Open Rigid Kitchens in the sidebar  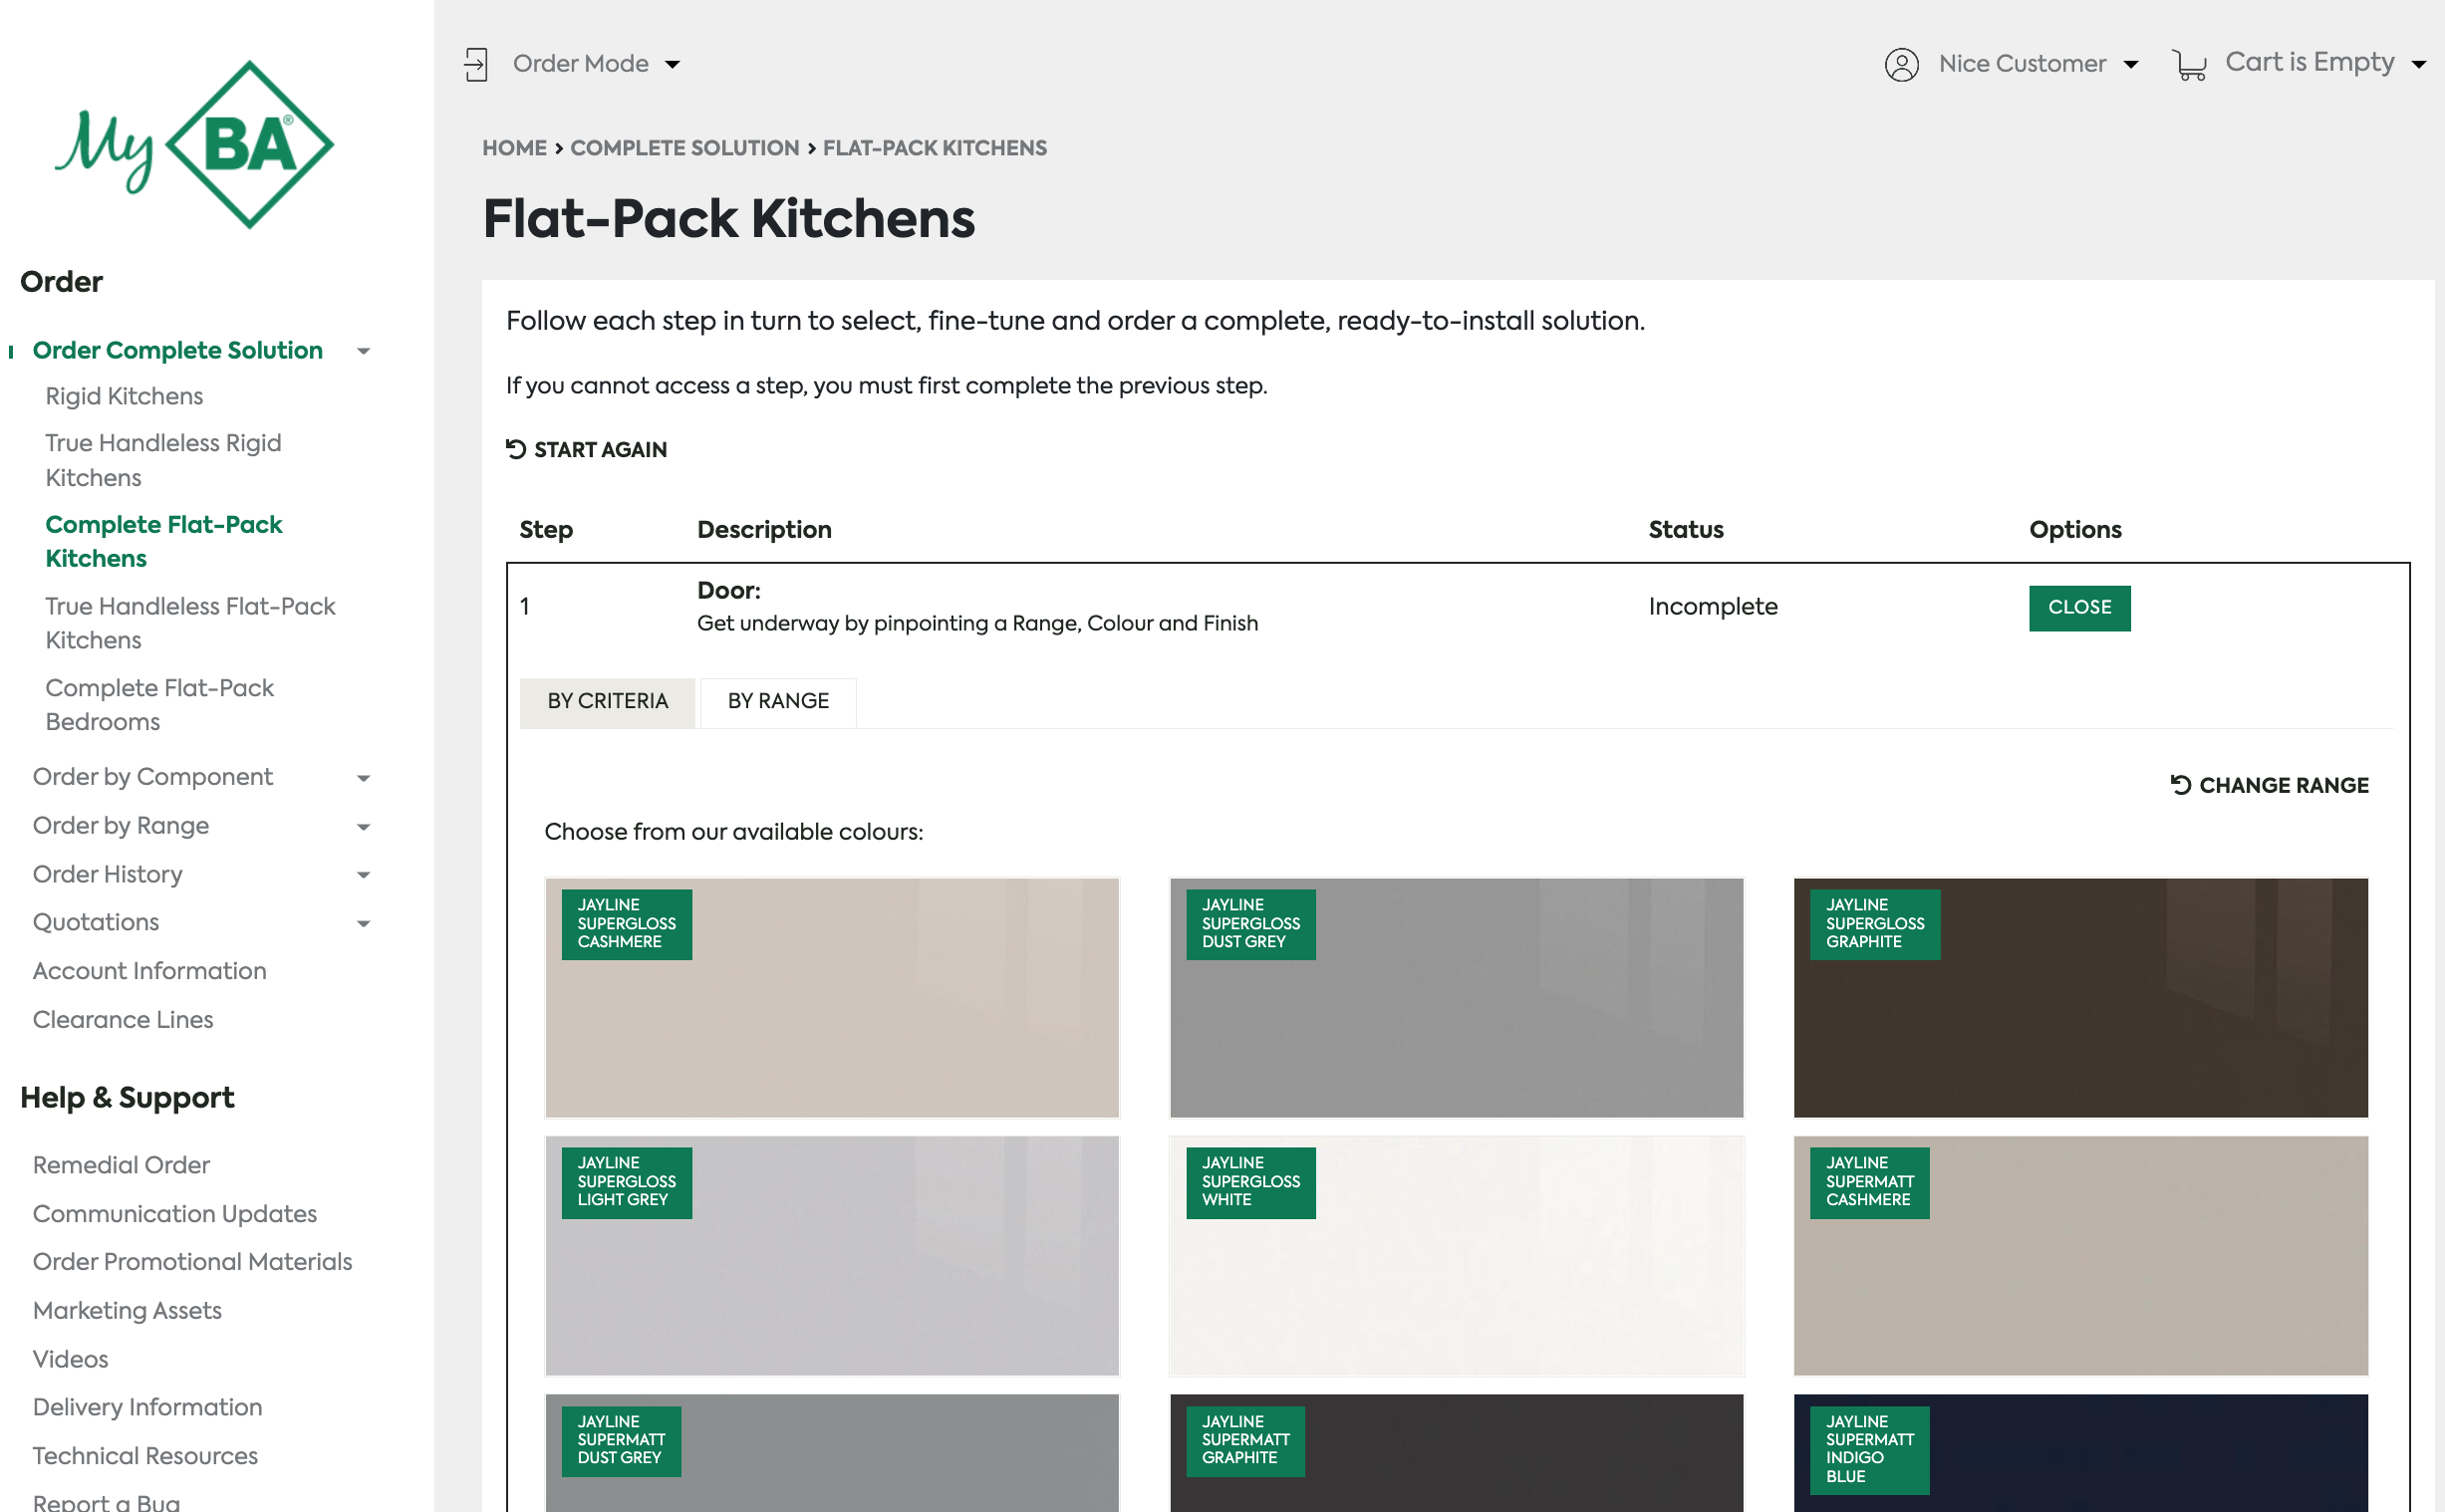pyautogui.click(x=124, y=396)
